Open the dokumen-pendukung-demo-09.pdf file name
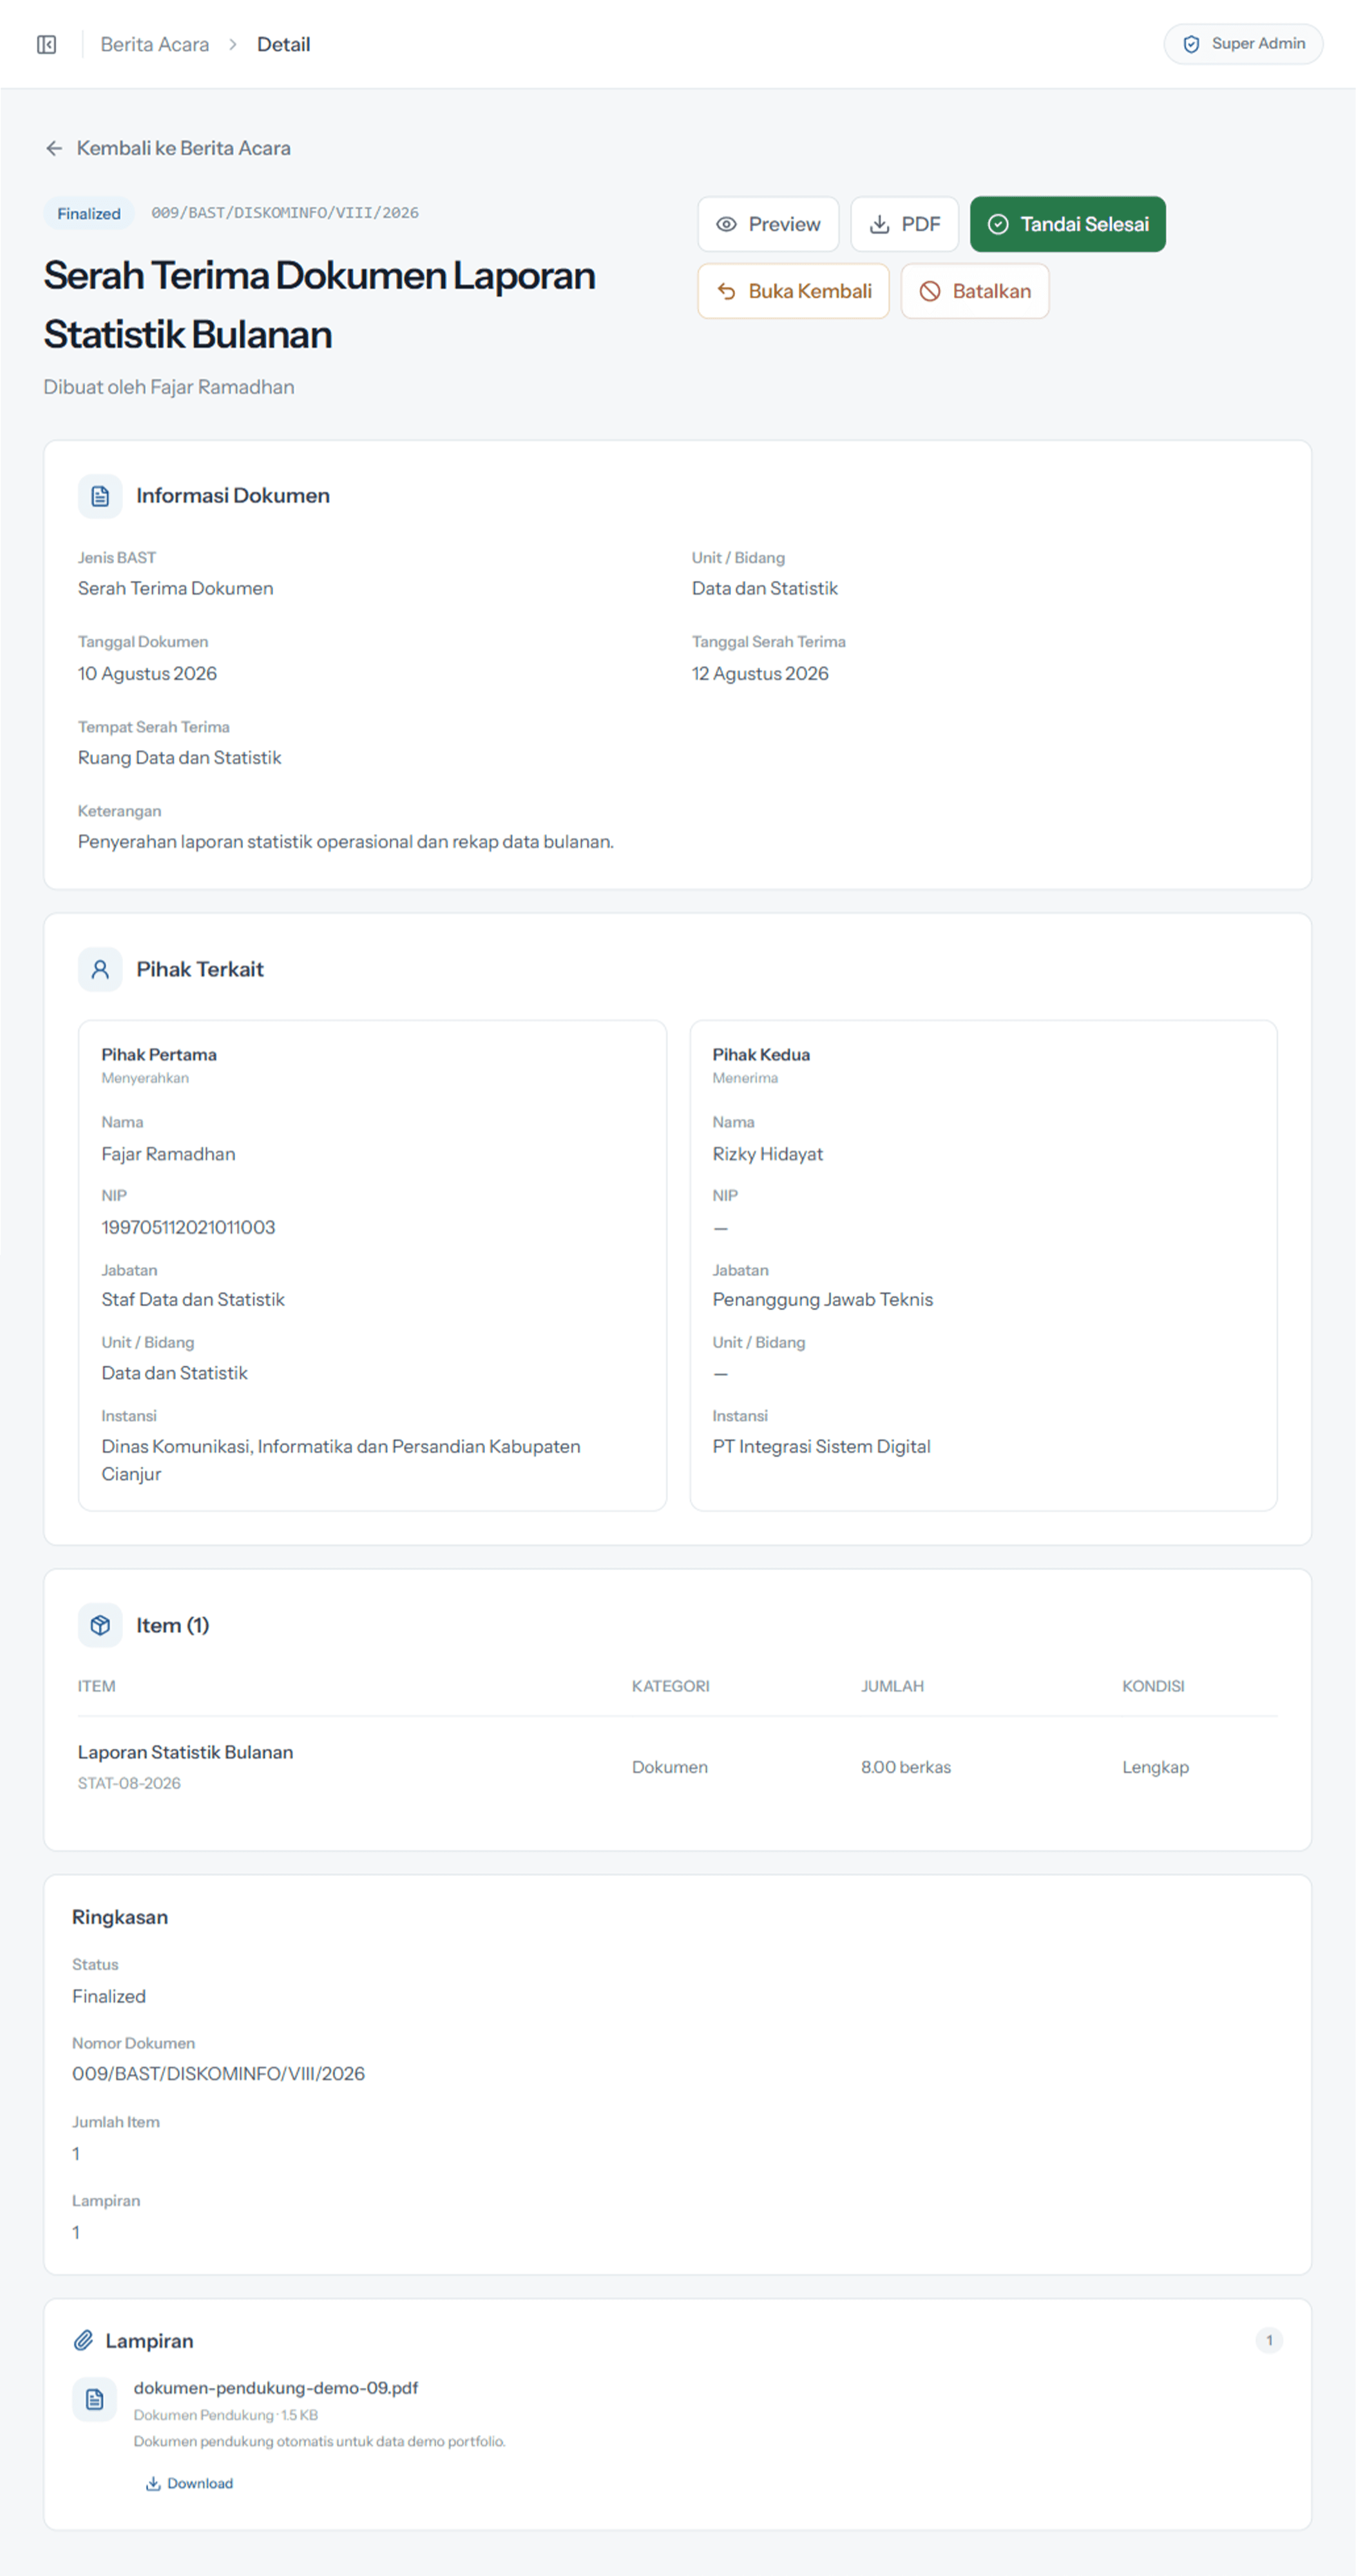The height and width of the screenshot is (2576, 1356). click(x=276, y=2387)
